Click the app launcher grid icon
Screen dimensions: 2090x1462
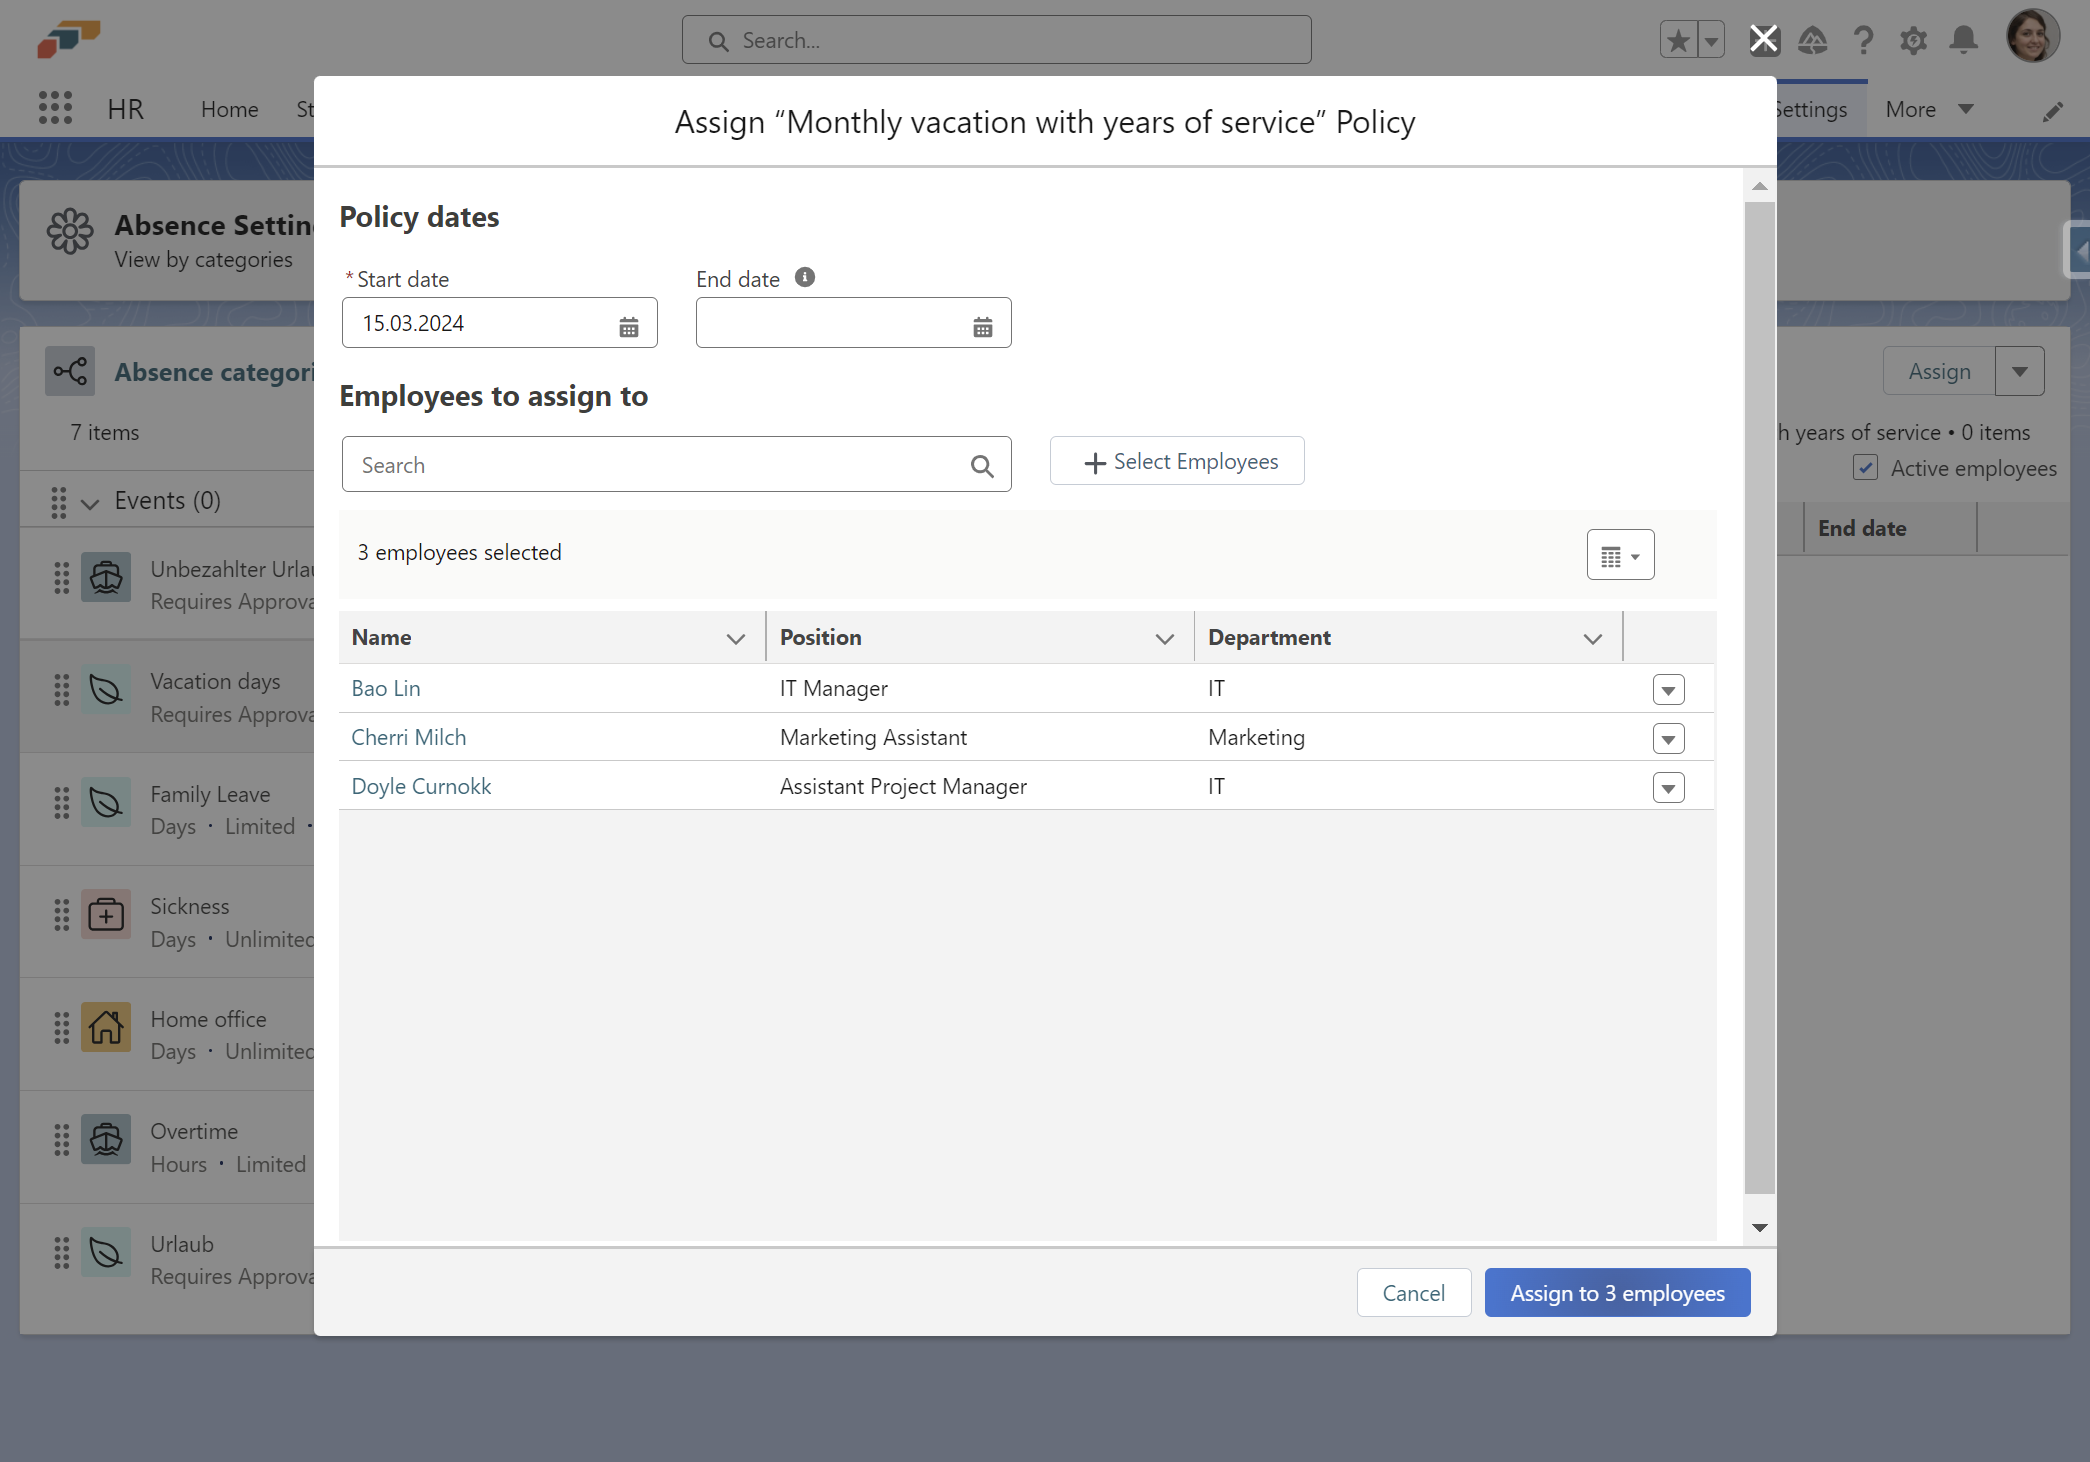coord(55,107)
